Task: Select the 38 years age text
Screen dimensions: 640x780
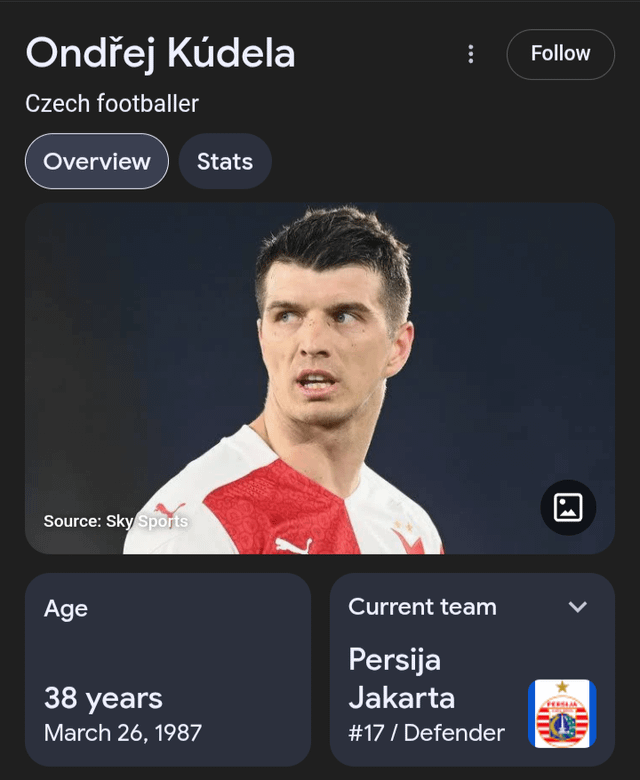Action: point(103,697)
